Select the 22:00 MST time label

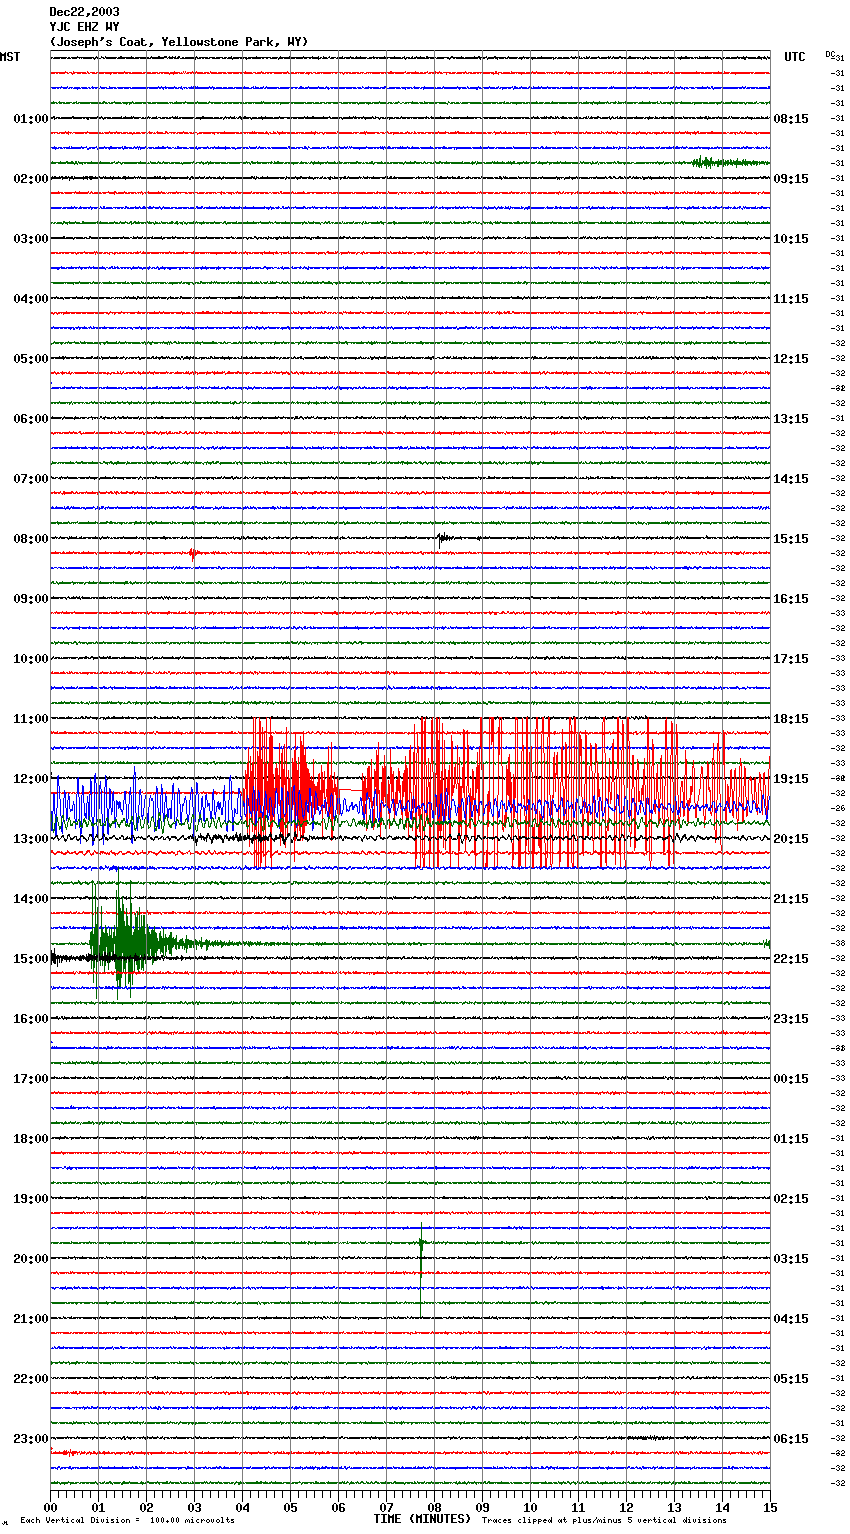(x=31, y=1379)
